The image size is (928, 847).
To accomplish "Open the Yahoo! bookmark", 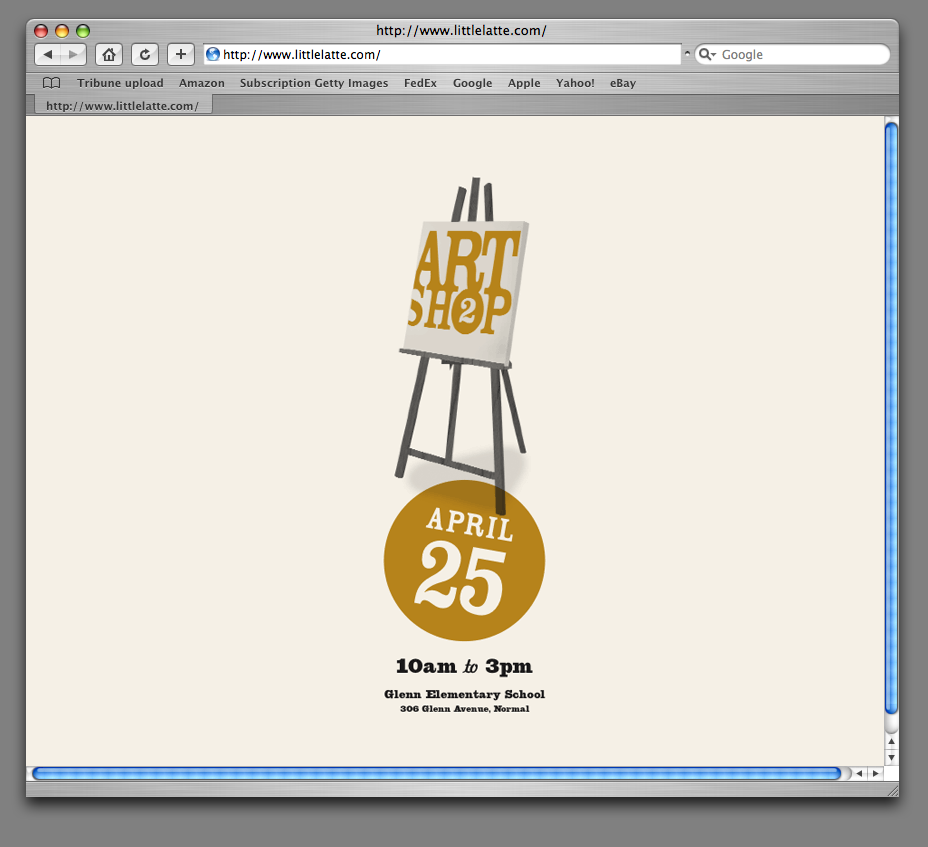I will pos(575,83).
